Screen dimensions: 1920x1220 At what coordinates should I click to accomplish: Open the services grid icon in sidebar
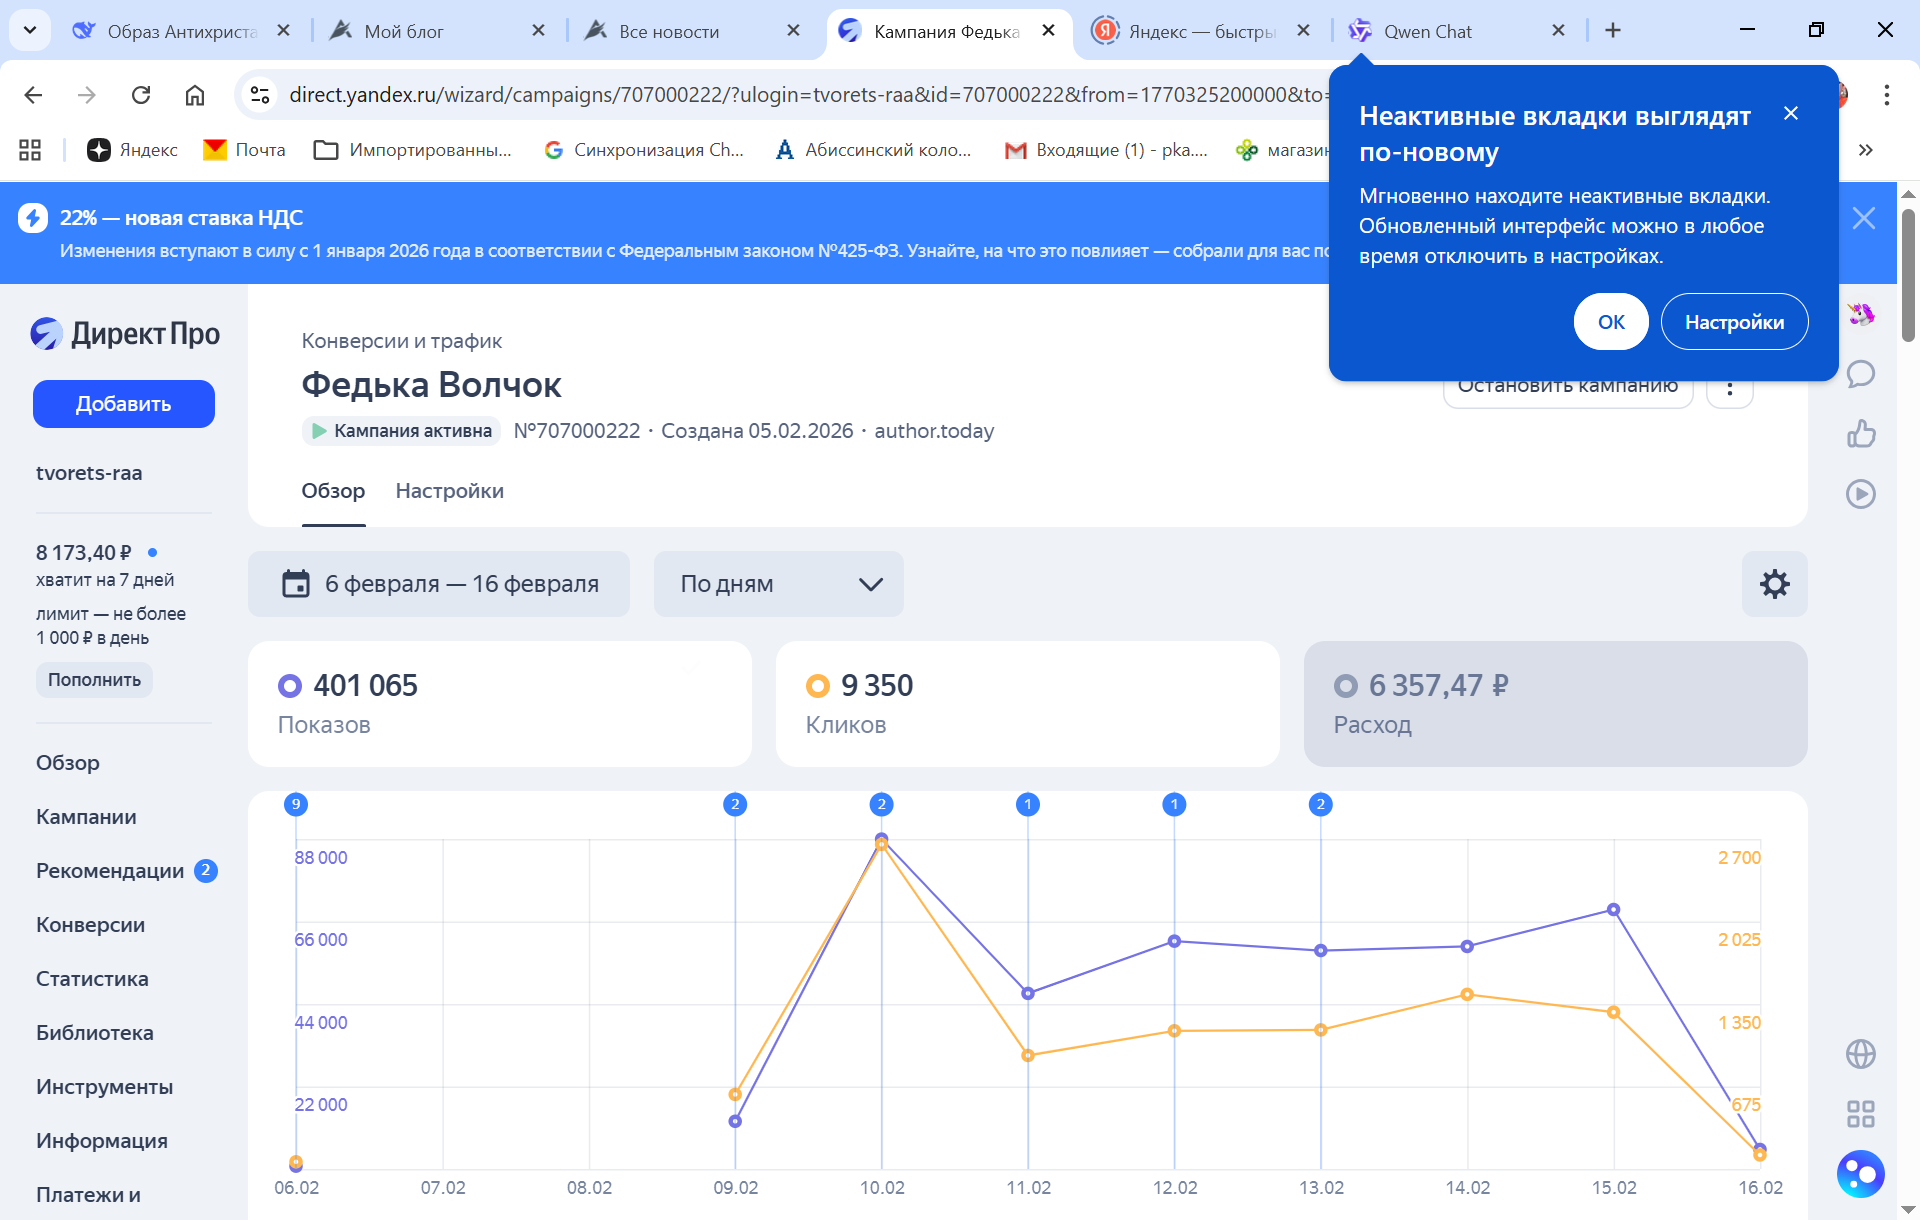(x=1860, y=1114)
